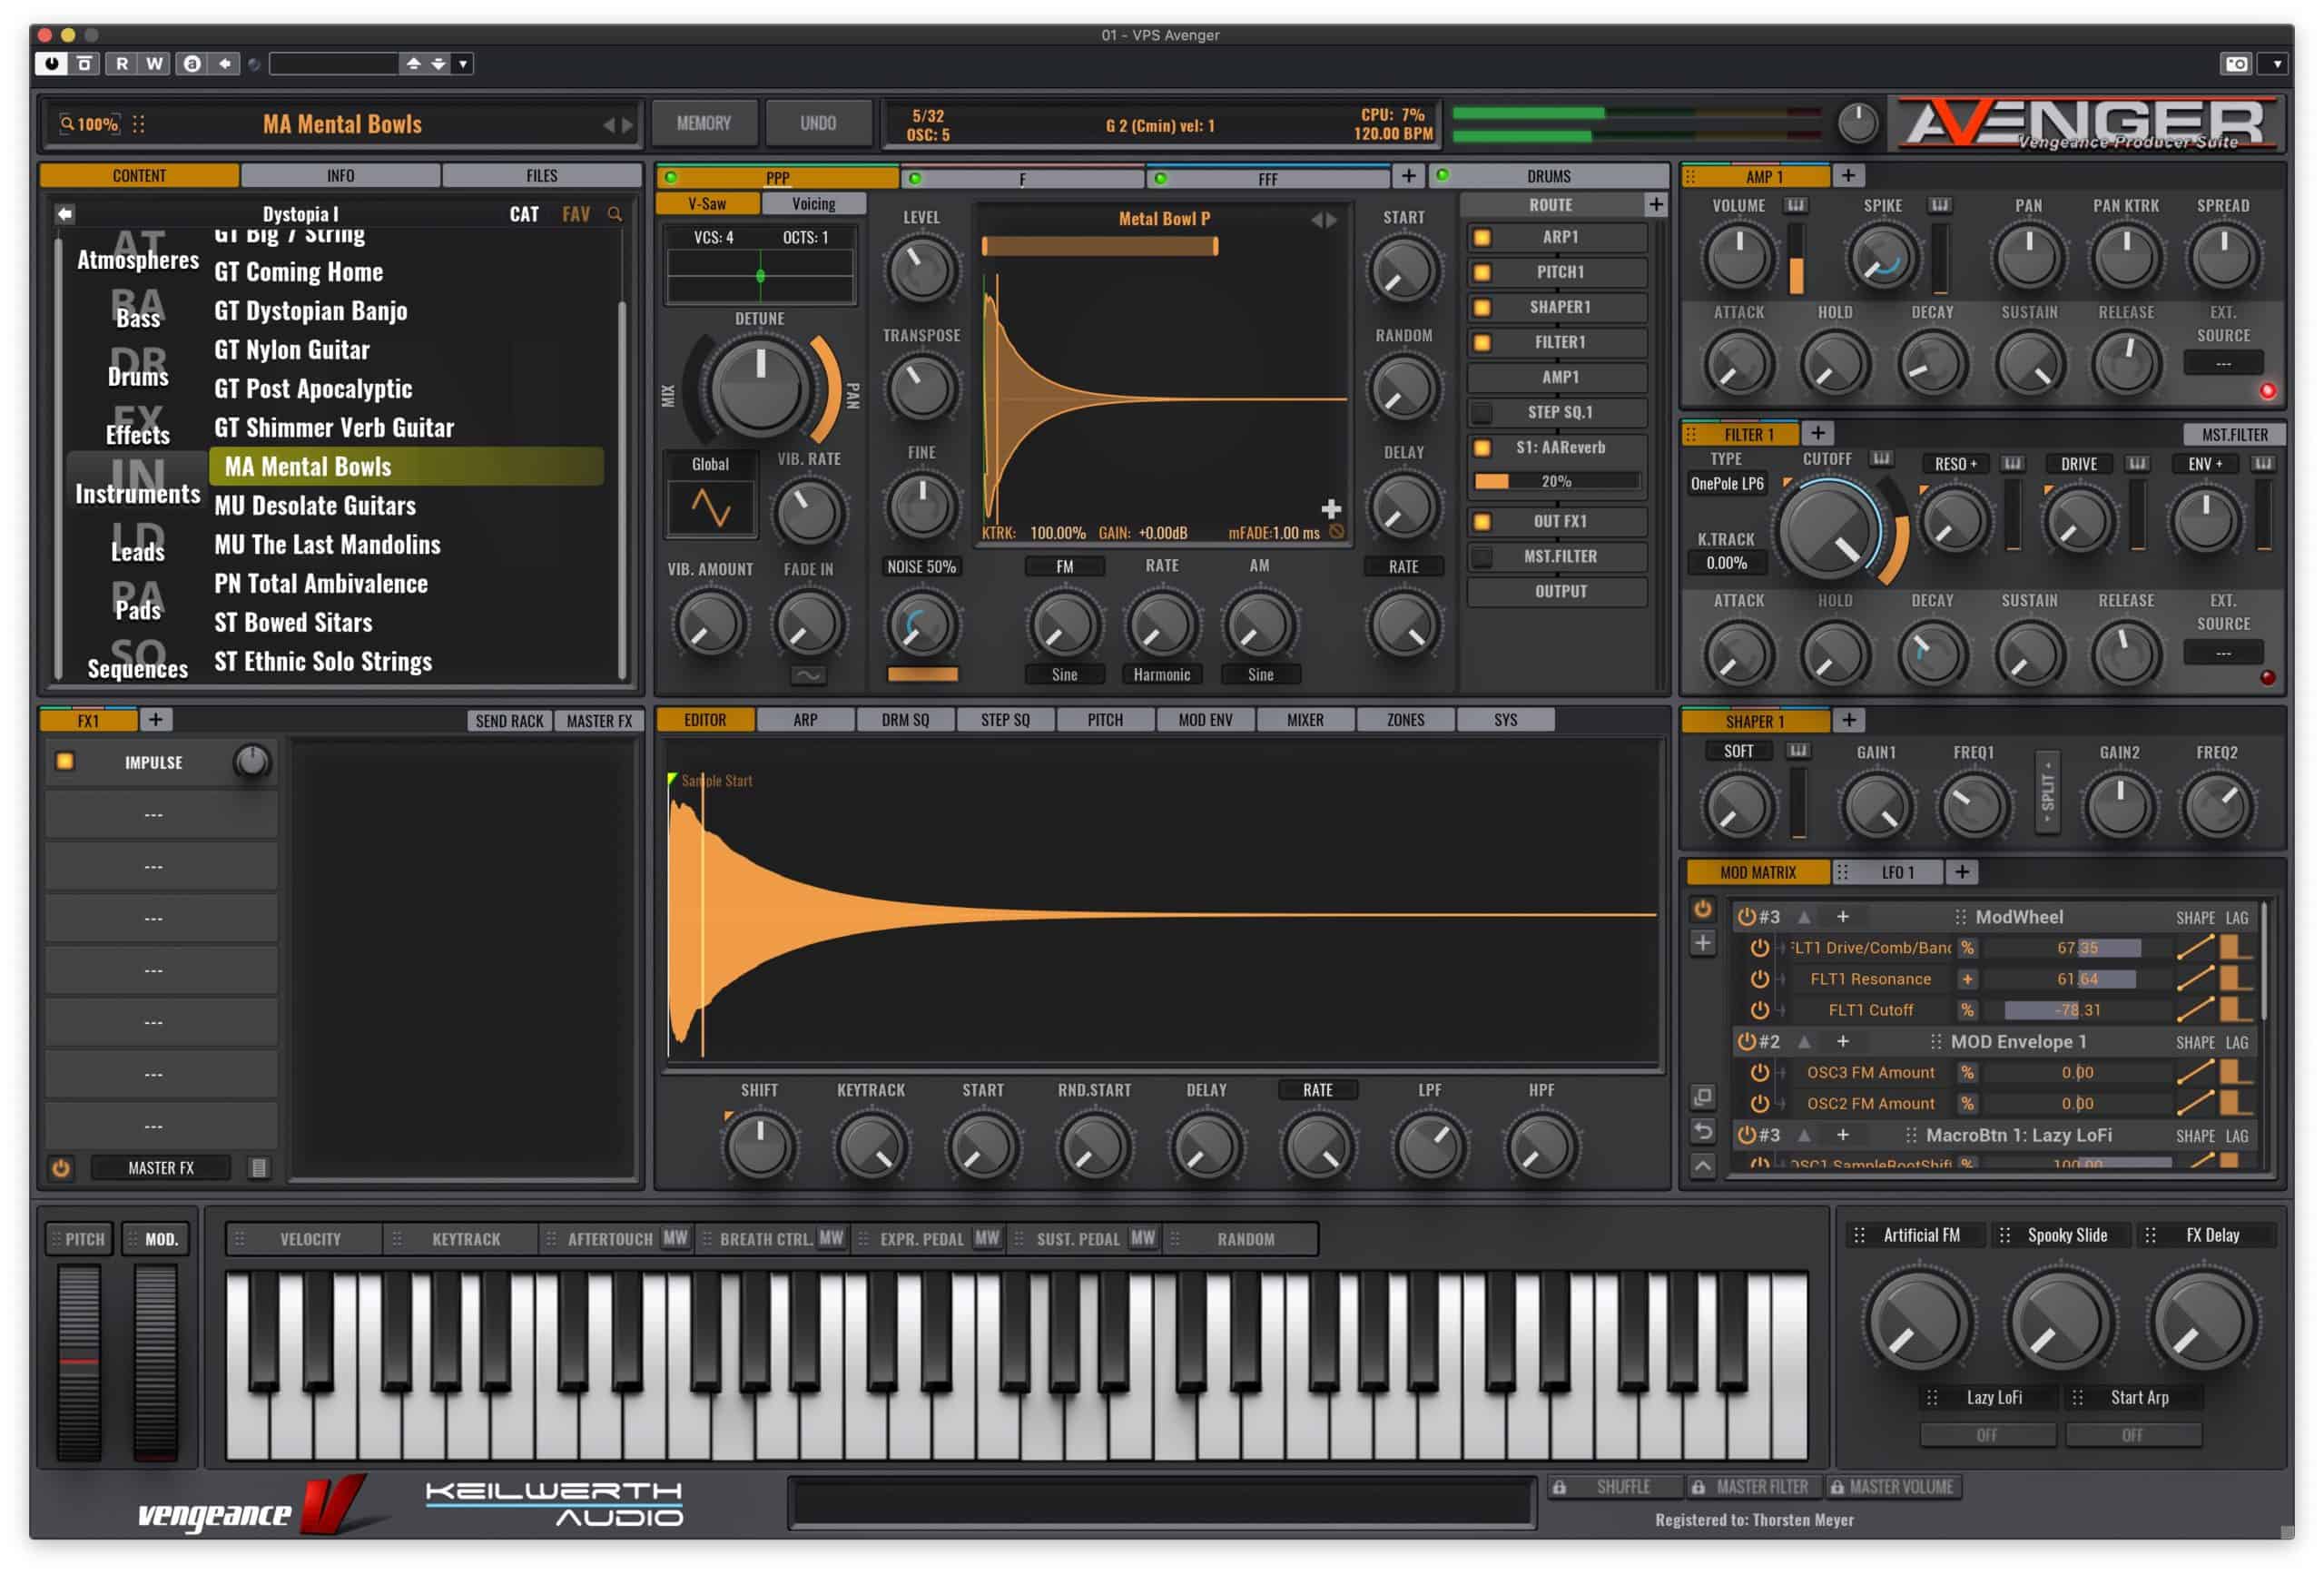Add a new FX rack with plus
The width and height of the screenshot is (2324, 1574).
(155, 719)
